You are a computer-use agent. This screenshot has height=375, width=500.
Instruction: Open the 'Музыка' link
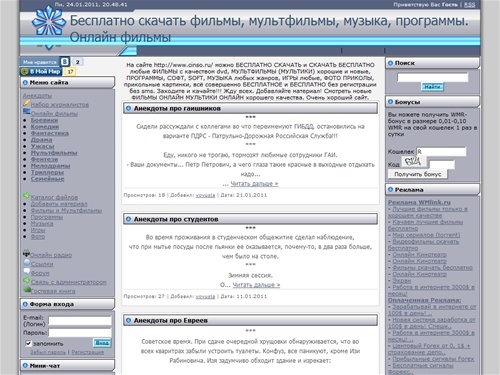[42, 224]
